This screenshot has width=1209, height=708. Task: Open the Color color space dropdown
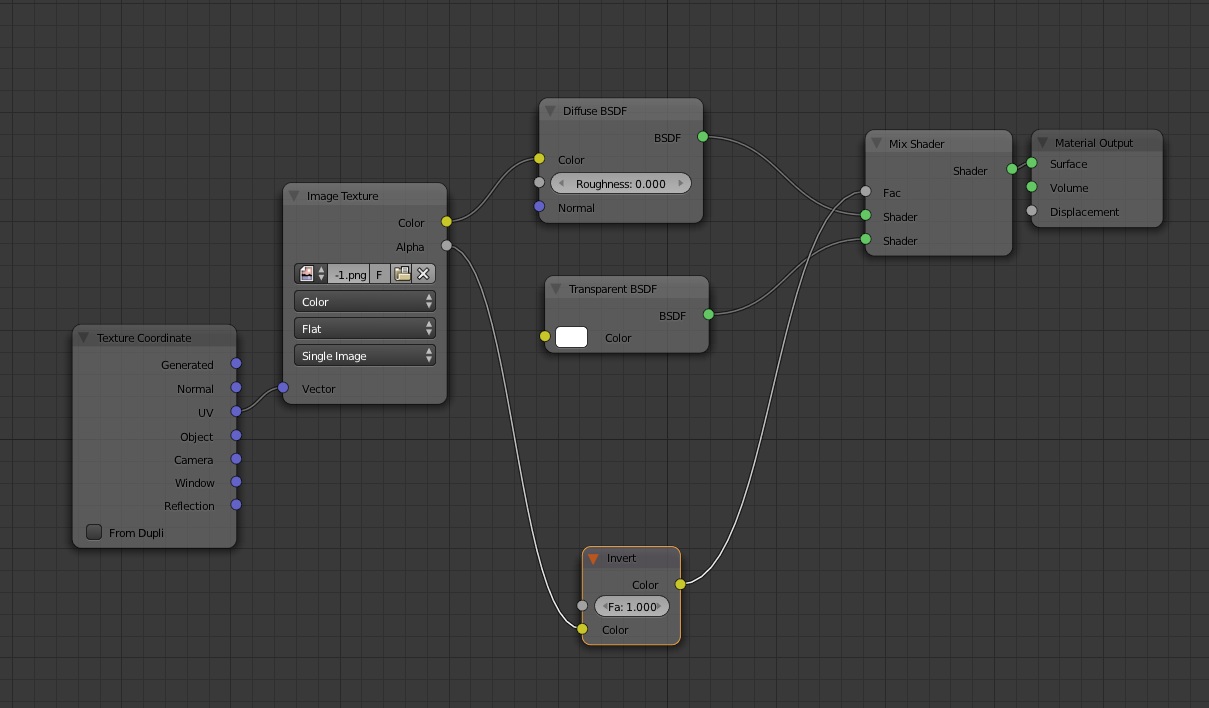[365, 301]
